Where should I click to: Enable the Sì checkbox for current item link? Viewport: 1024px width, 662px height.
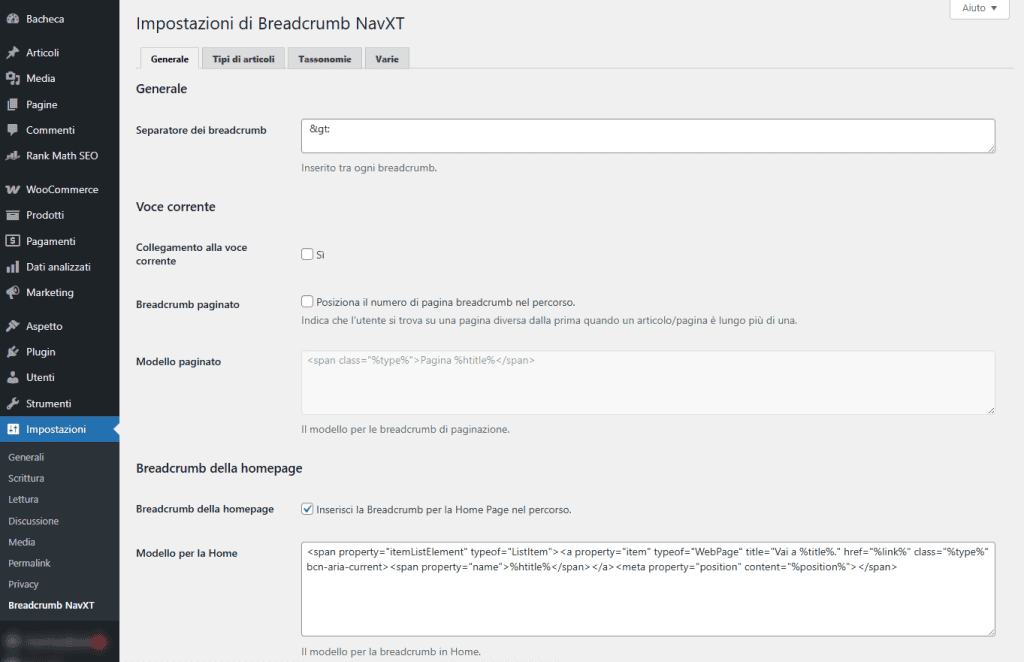coord(306,254)
